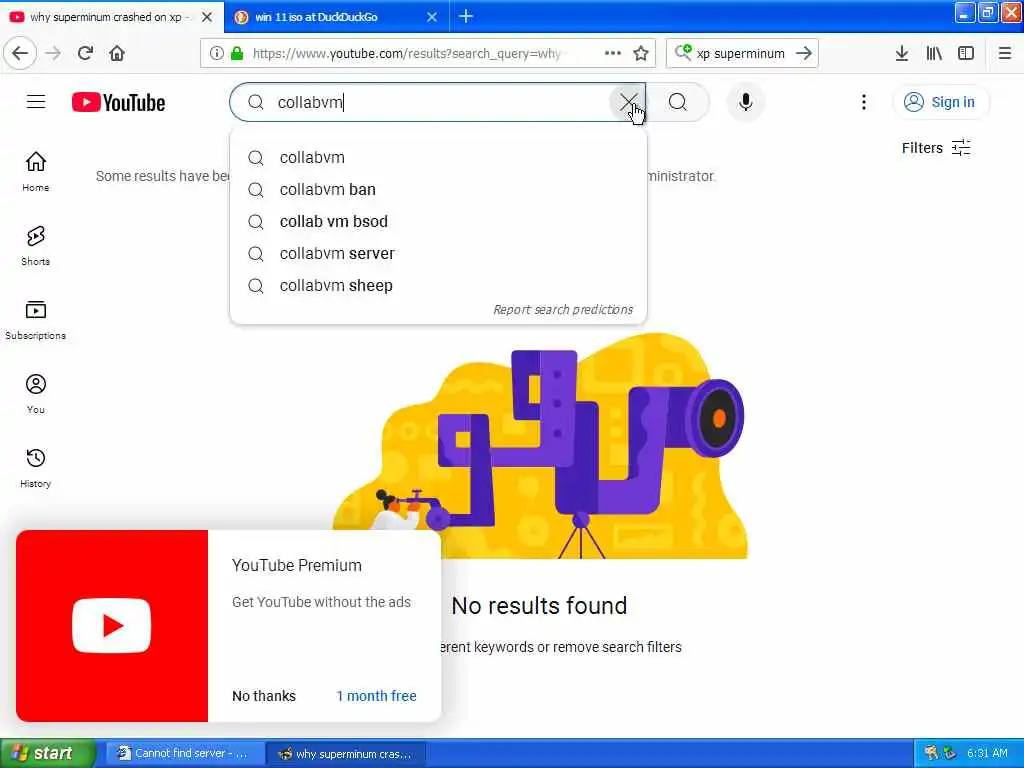
Task: Search with your voice microphone
Action: pos(745,102)
